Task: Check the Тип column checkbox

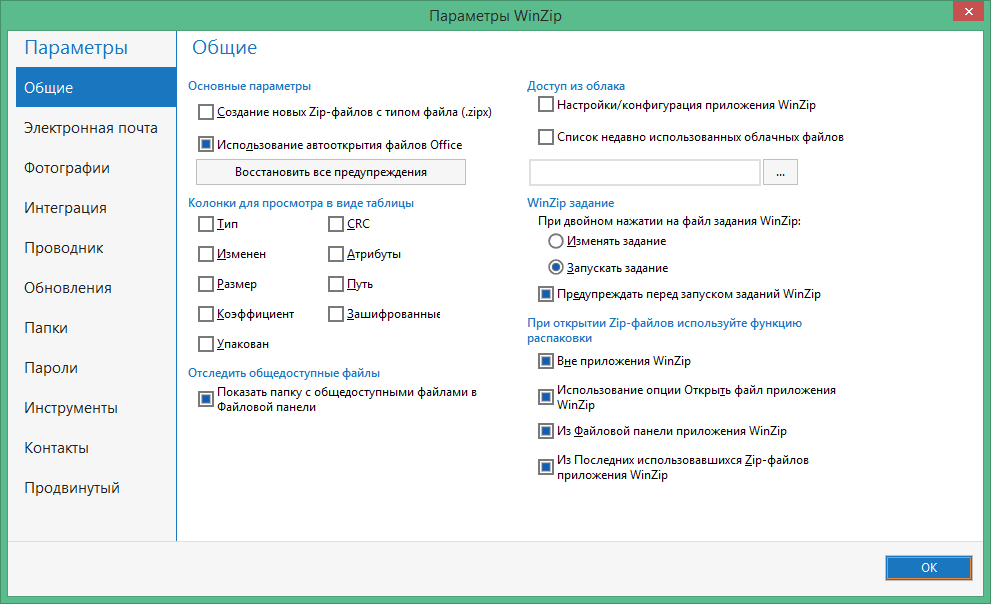Action: pos(206,224)
